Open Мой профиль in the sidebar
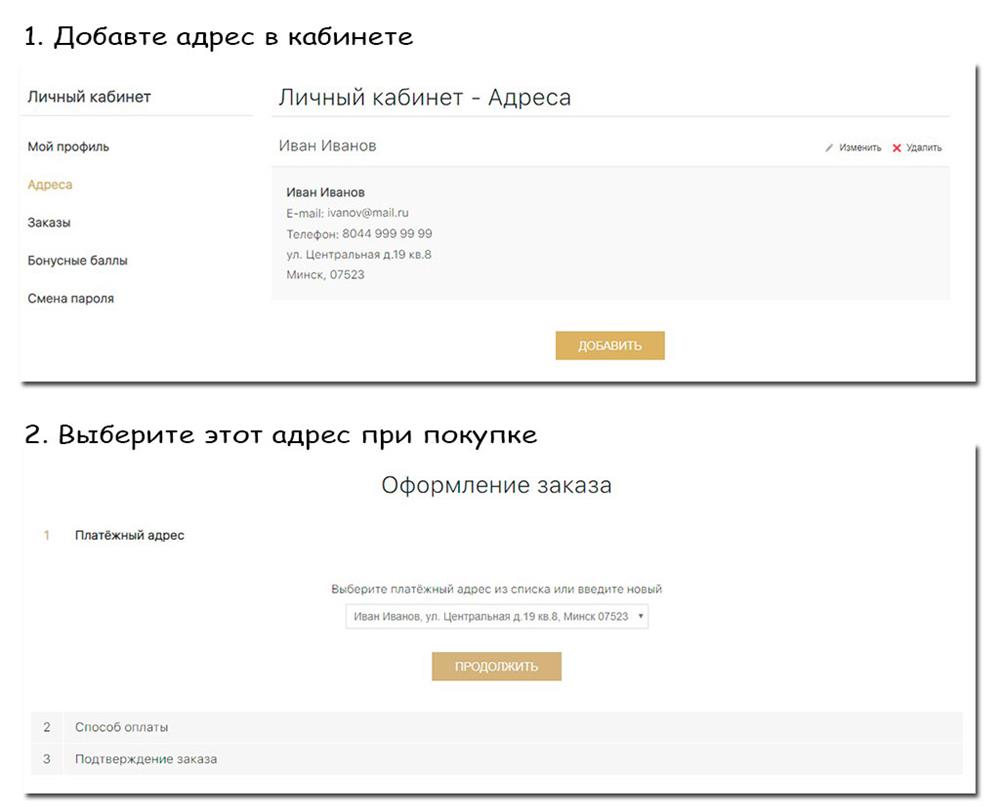 (x=68, y=147)
